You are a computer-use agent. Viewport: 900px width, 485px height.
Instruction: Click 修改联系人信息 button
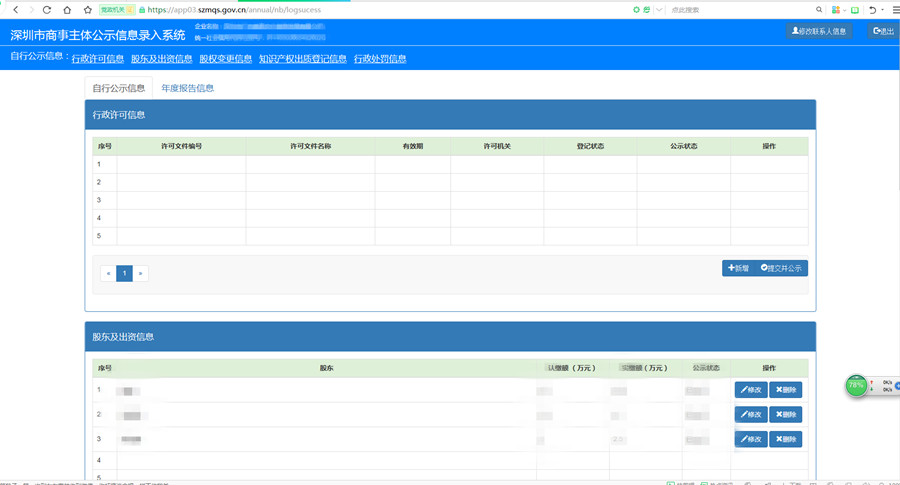(818, 31)
